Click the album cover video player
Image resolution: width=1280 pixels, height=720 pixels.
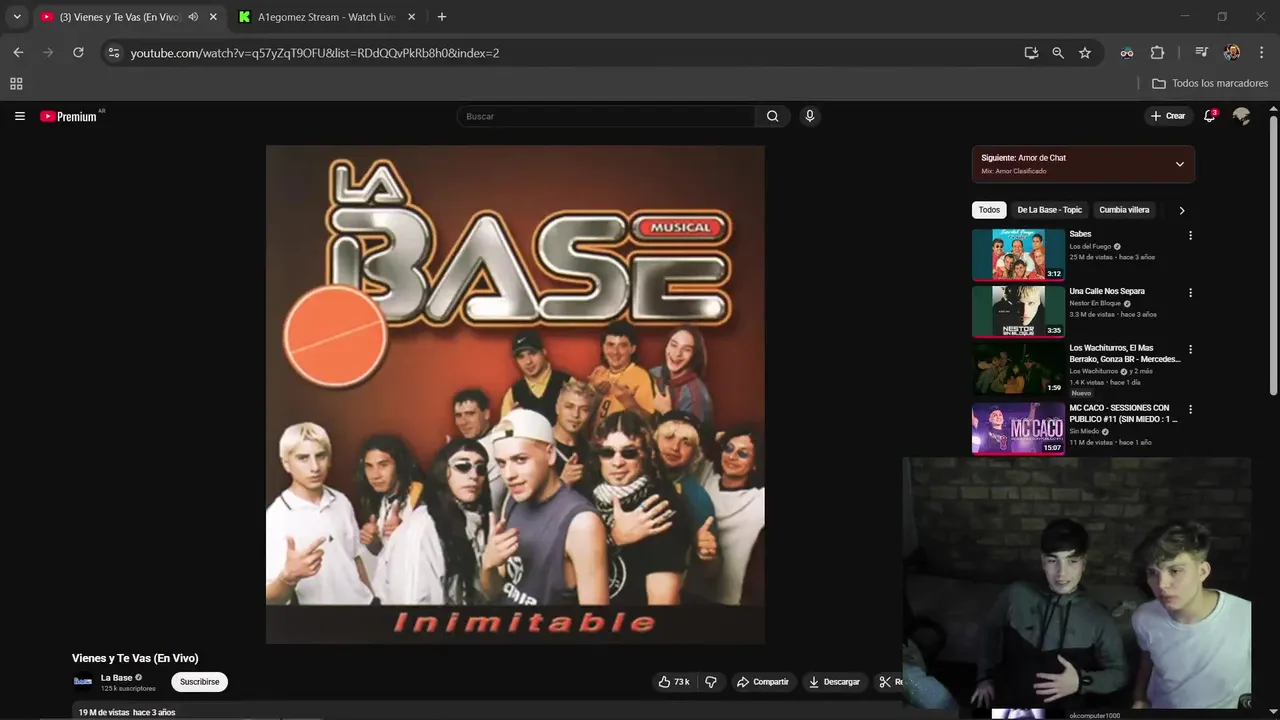pos(515,394)
